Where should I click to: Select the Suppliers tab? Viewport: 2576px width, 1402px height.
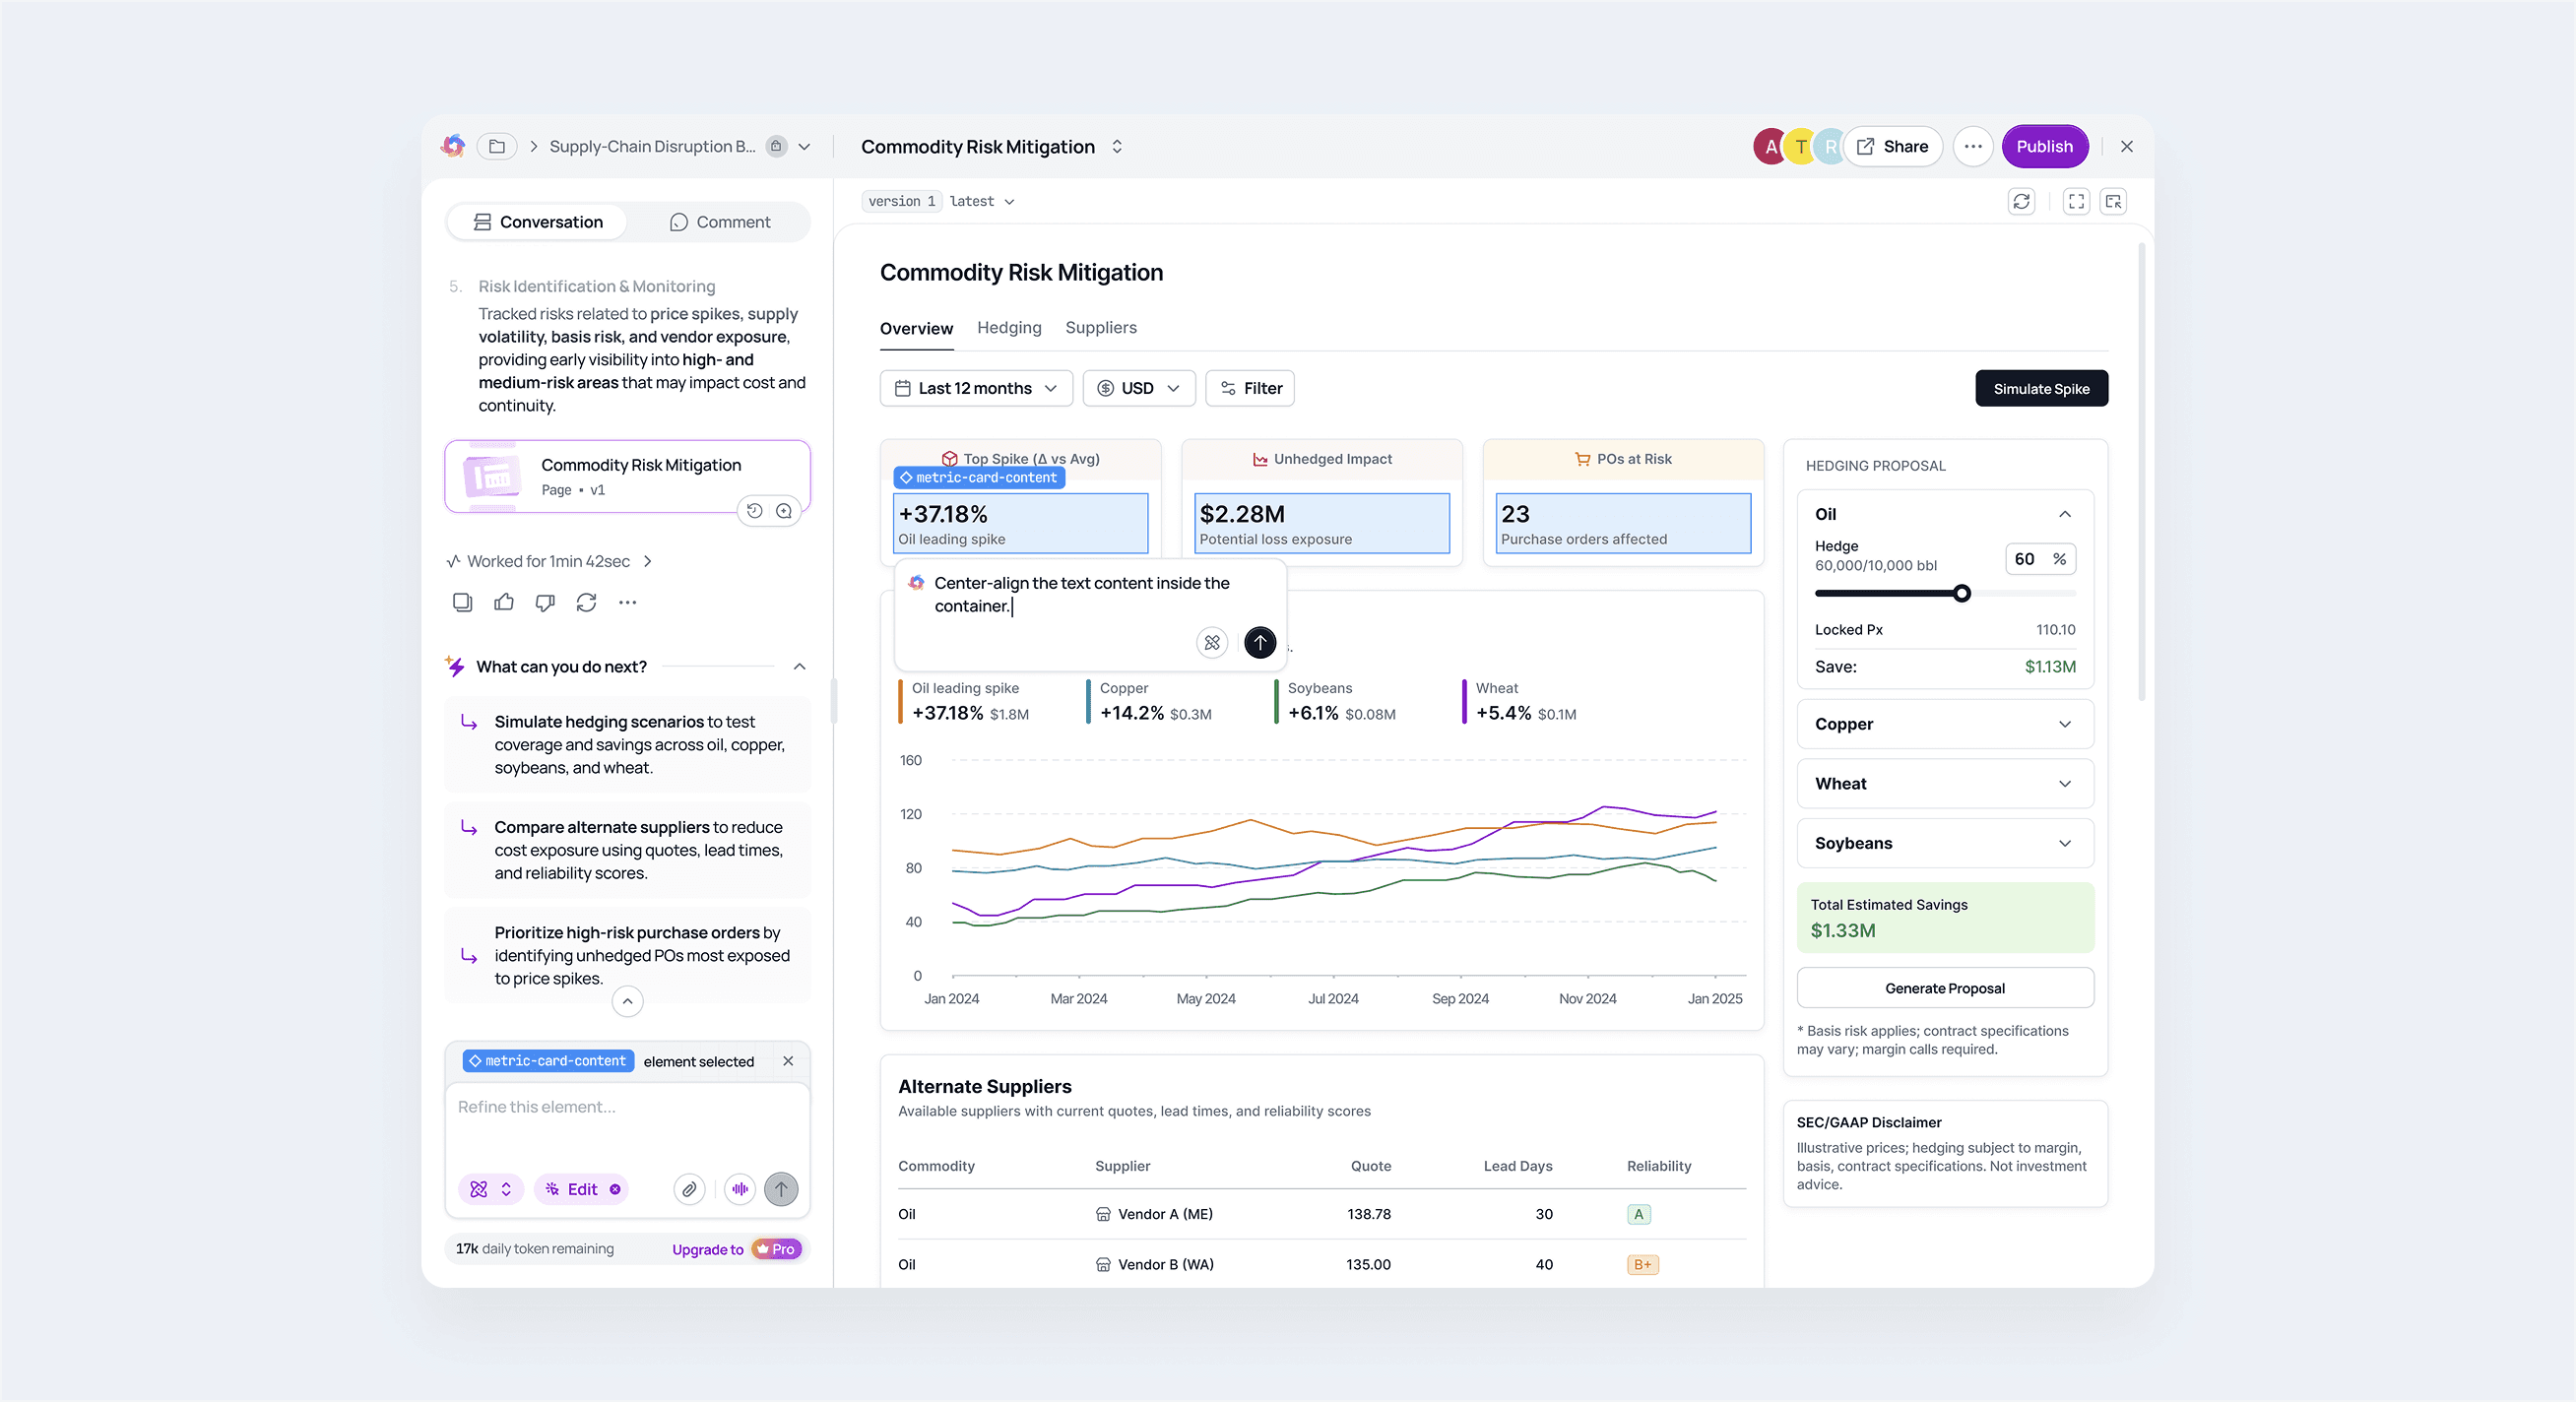point(1101,328)
